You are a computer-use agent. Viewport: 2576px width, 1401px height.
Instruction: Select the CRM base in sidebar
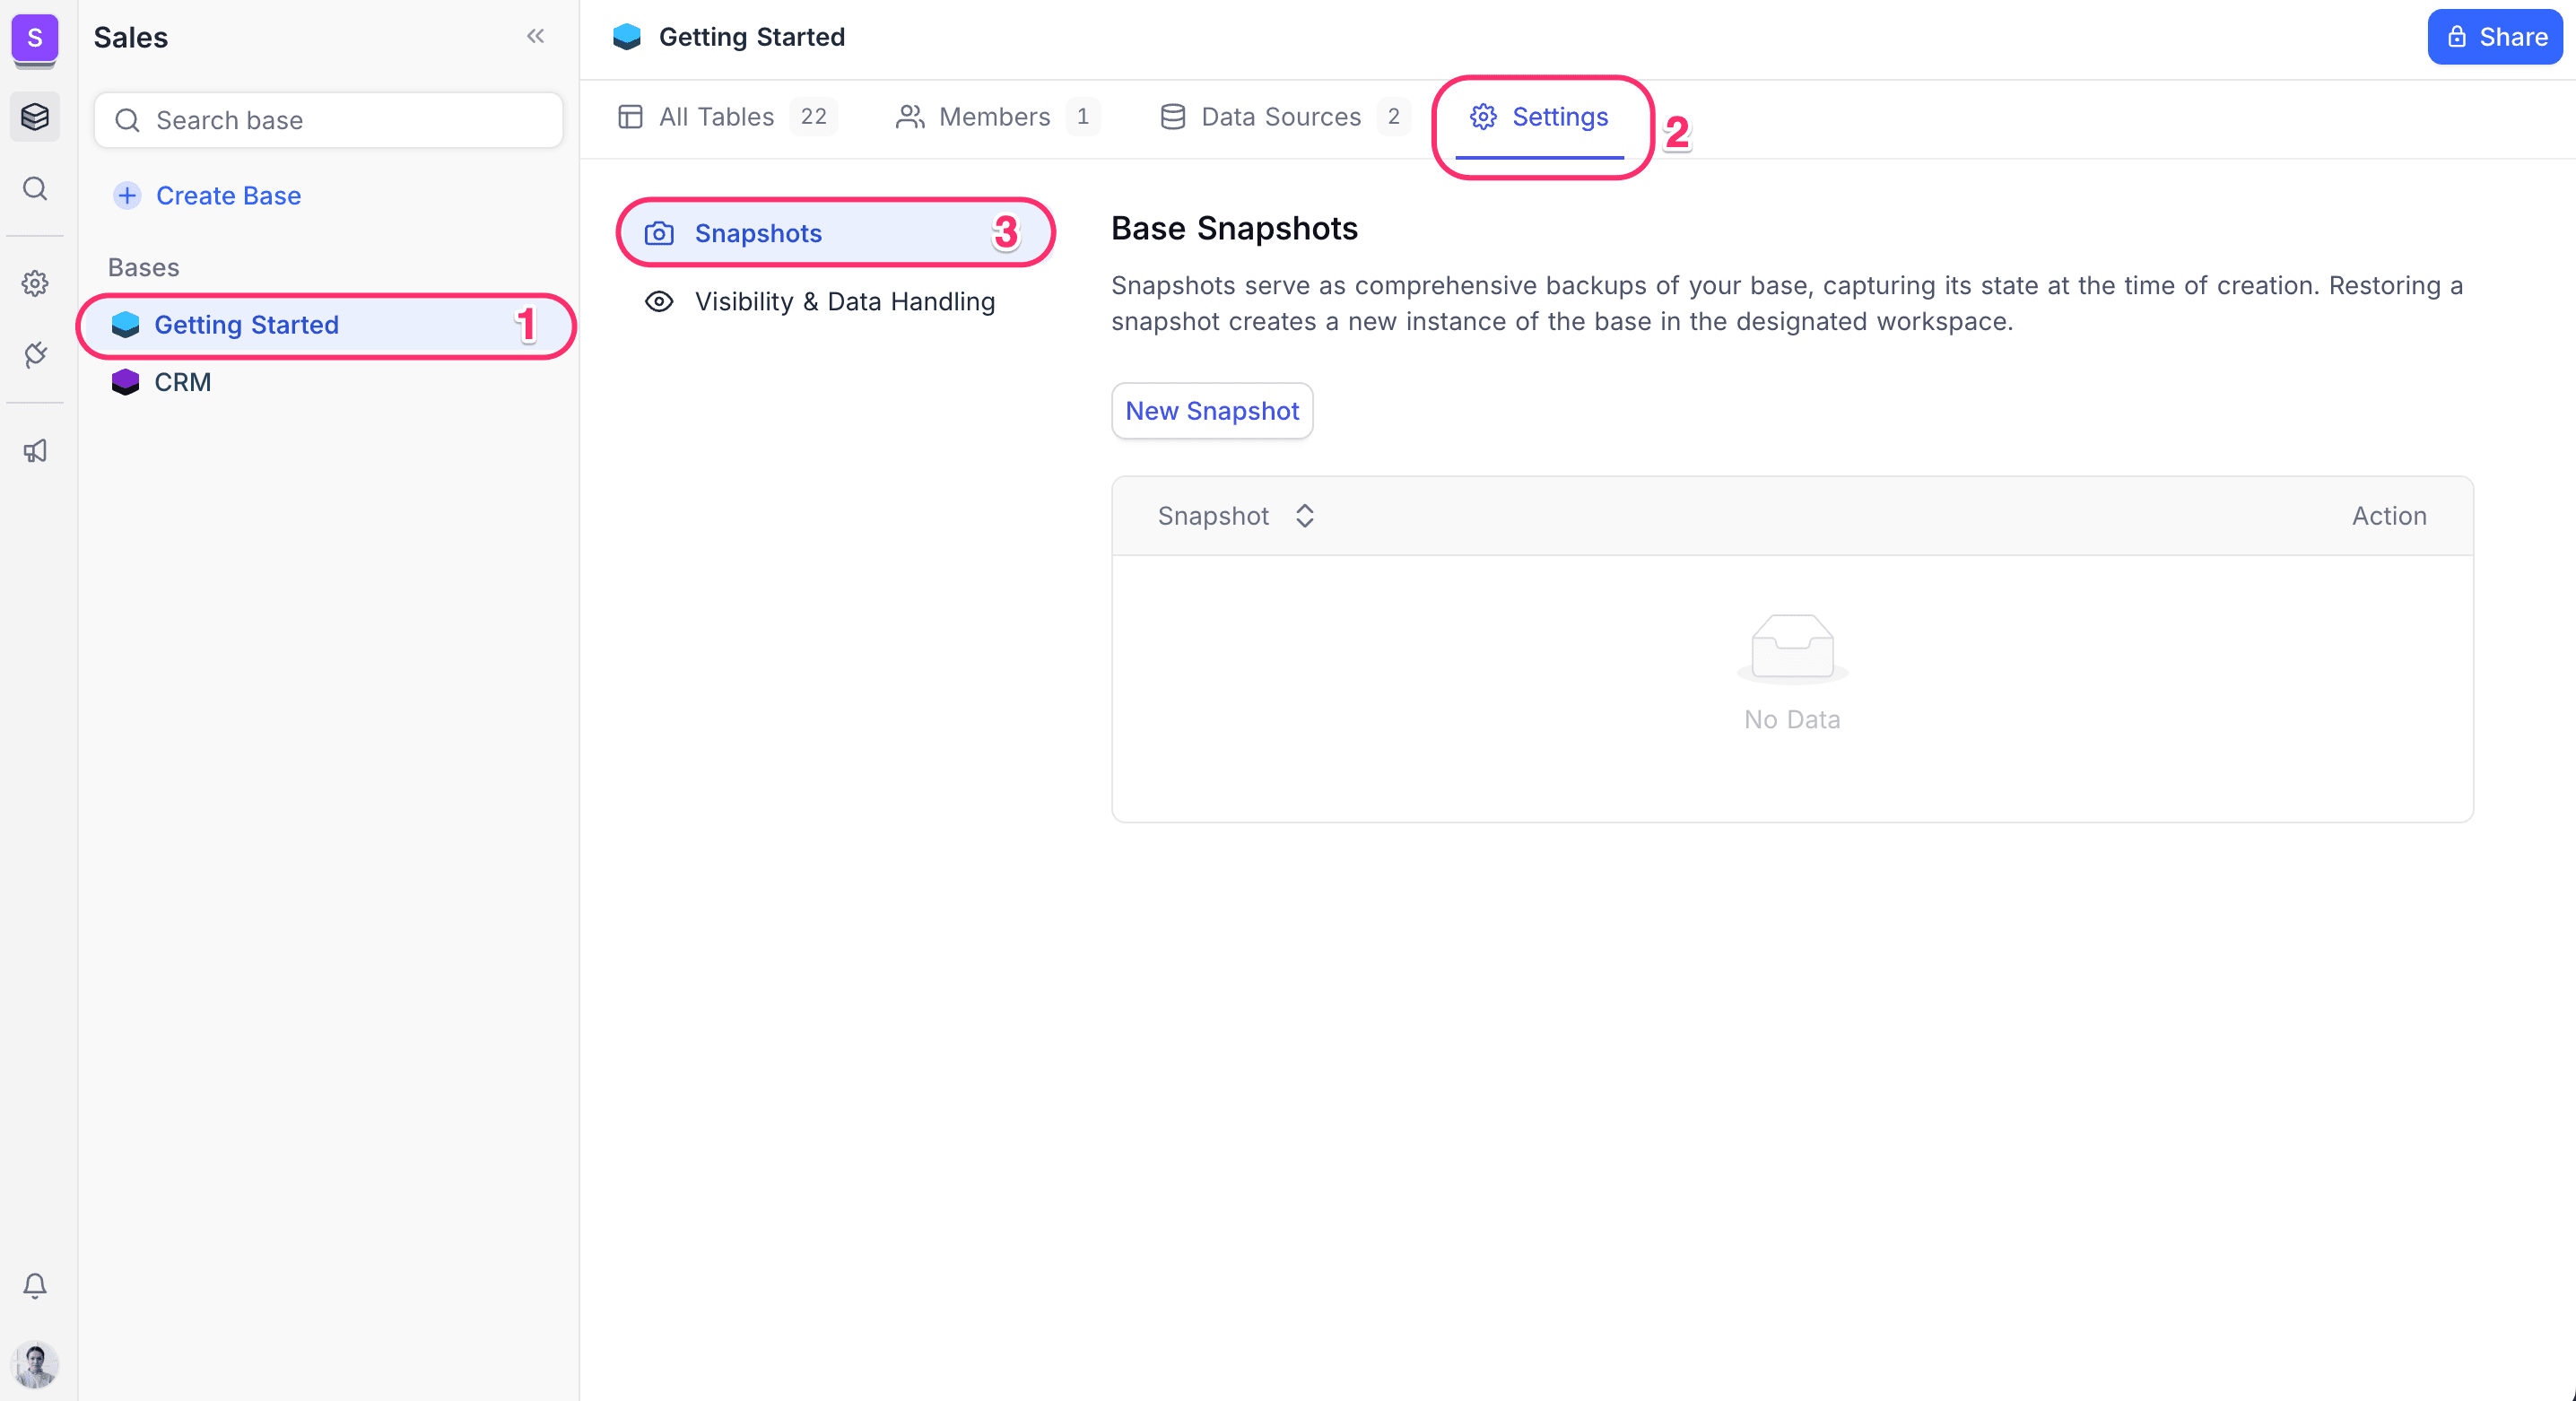[182, 382]
